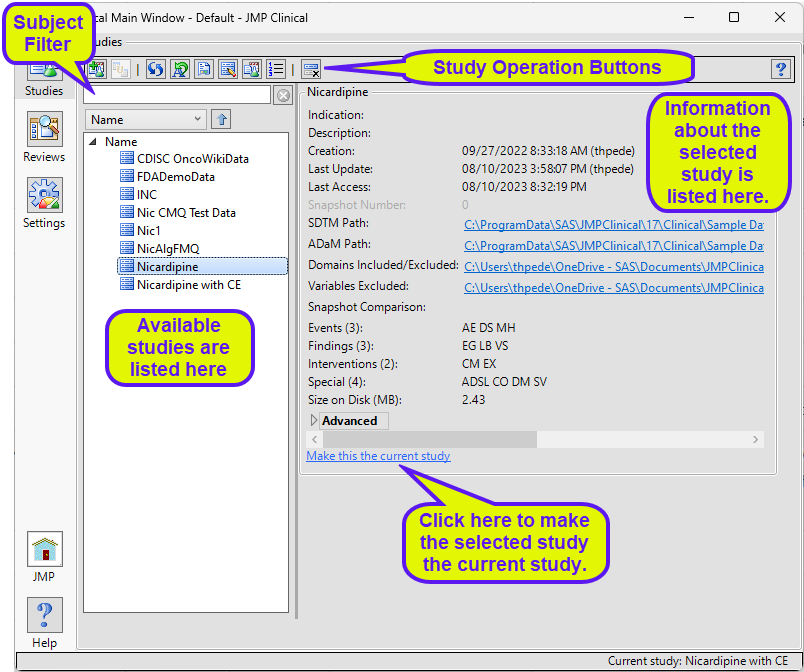Open the Settings gear in sidebar
This screenshot has width=804, height=672.
[44, 203]
